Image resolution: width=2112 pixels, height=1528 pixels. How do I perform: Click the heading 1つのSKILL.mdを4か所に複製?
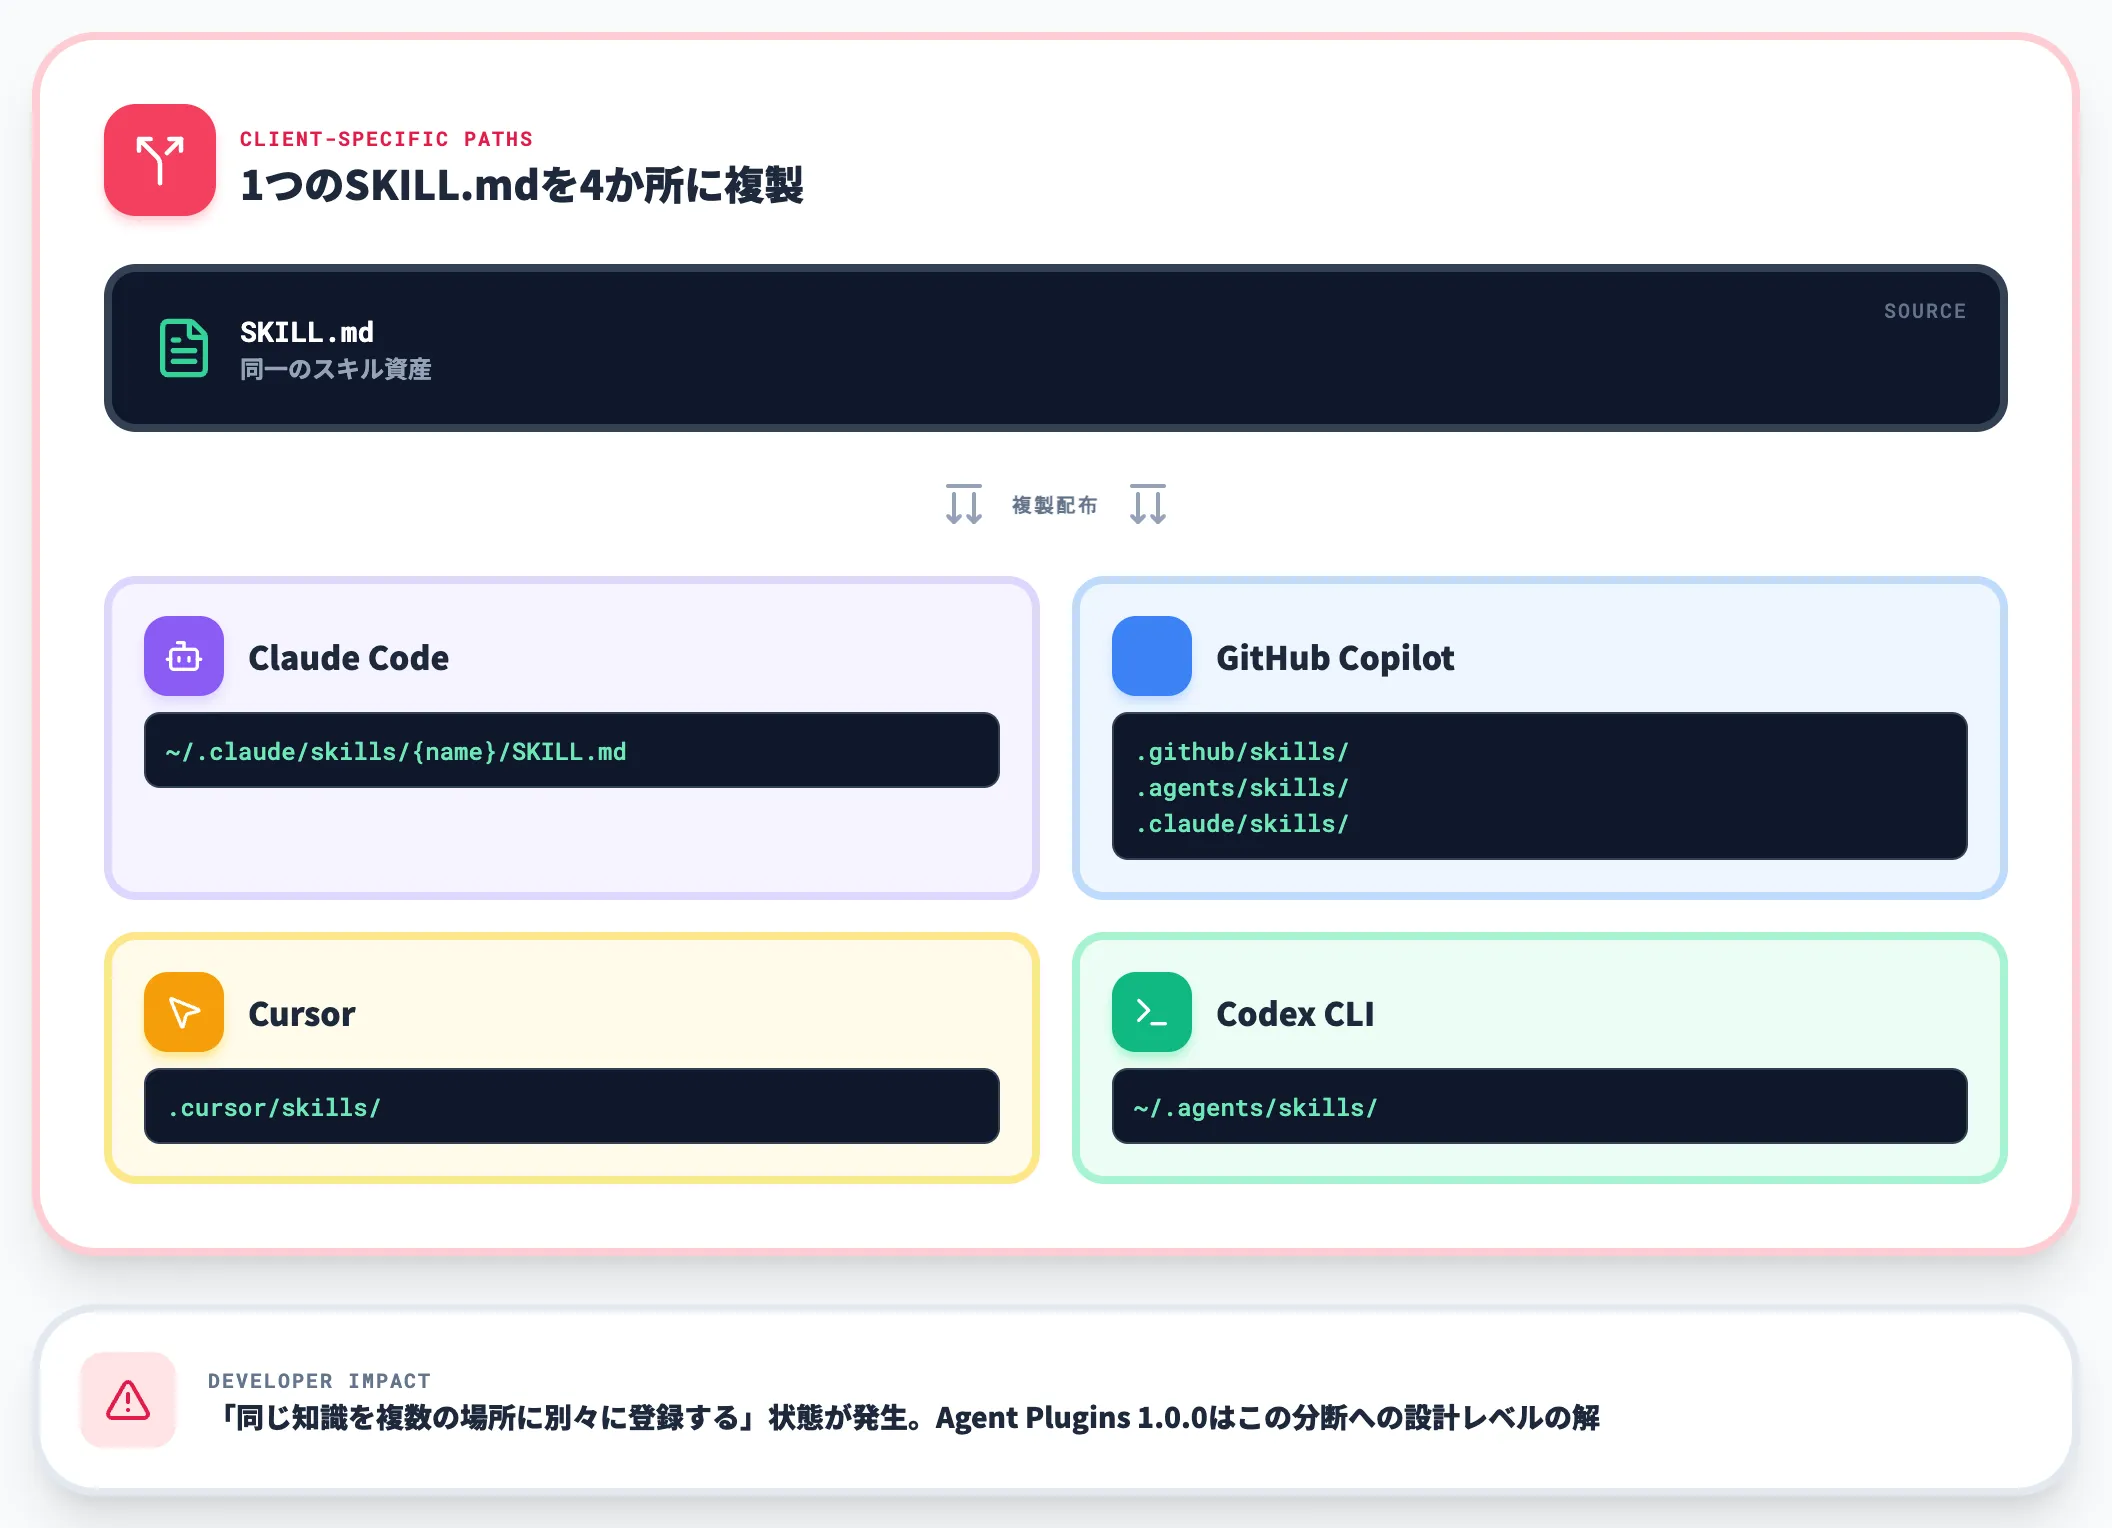point(522,186)
